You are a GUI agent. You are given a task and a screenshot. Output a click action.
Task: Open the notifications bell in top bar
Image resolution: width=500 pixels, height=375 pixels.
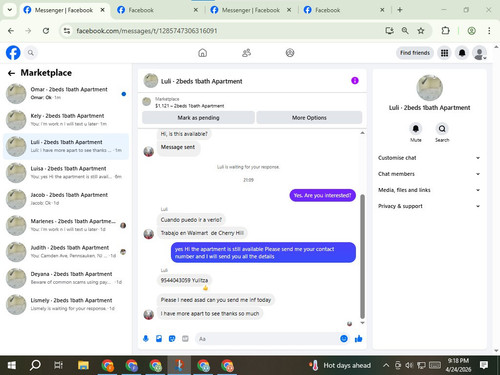pyautogui.click(x=462, y=53)
